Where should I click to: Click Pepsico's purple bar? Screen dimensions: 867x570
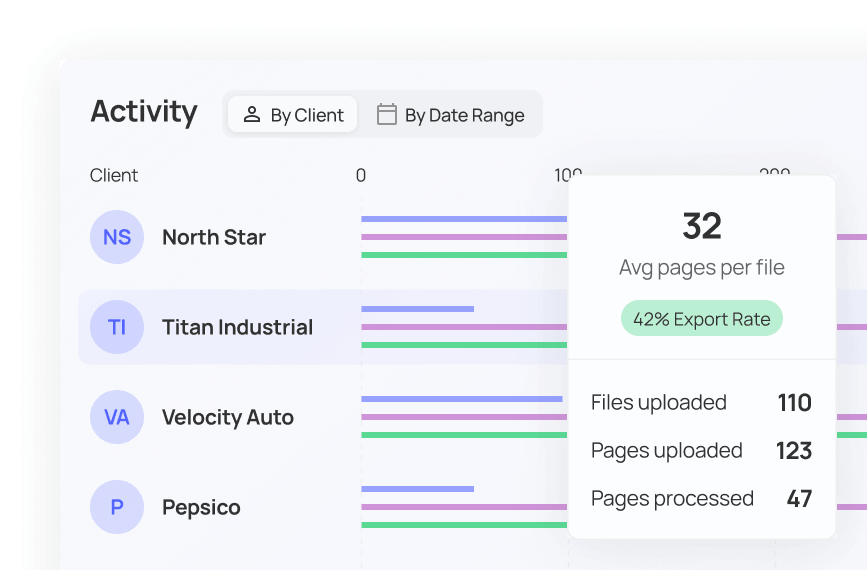(x=464, y=507)
